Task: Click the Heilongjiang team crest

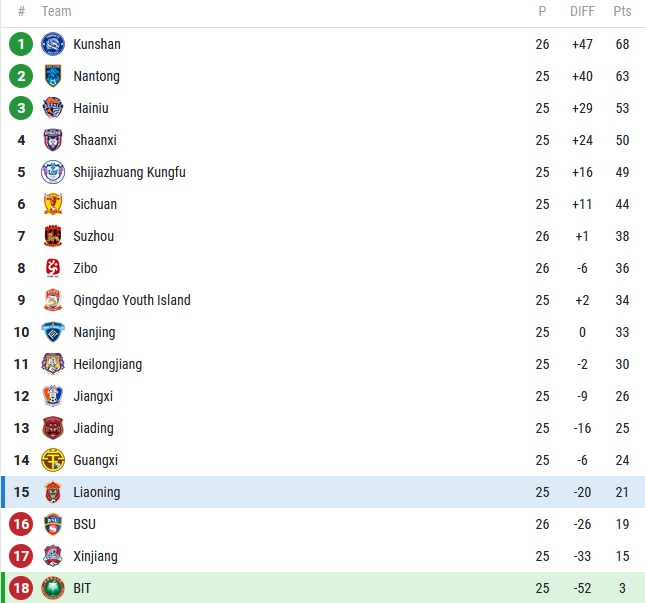Action: coord(53,364)
